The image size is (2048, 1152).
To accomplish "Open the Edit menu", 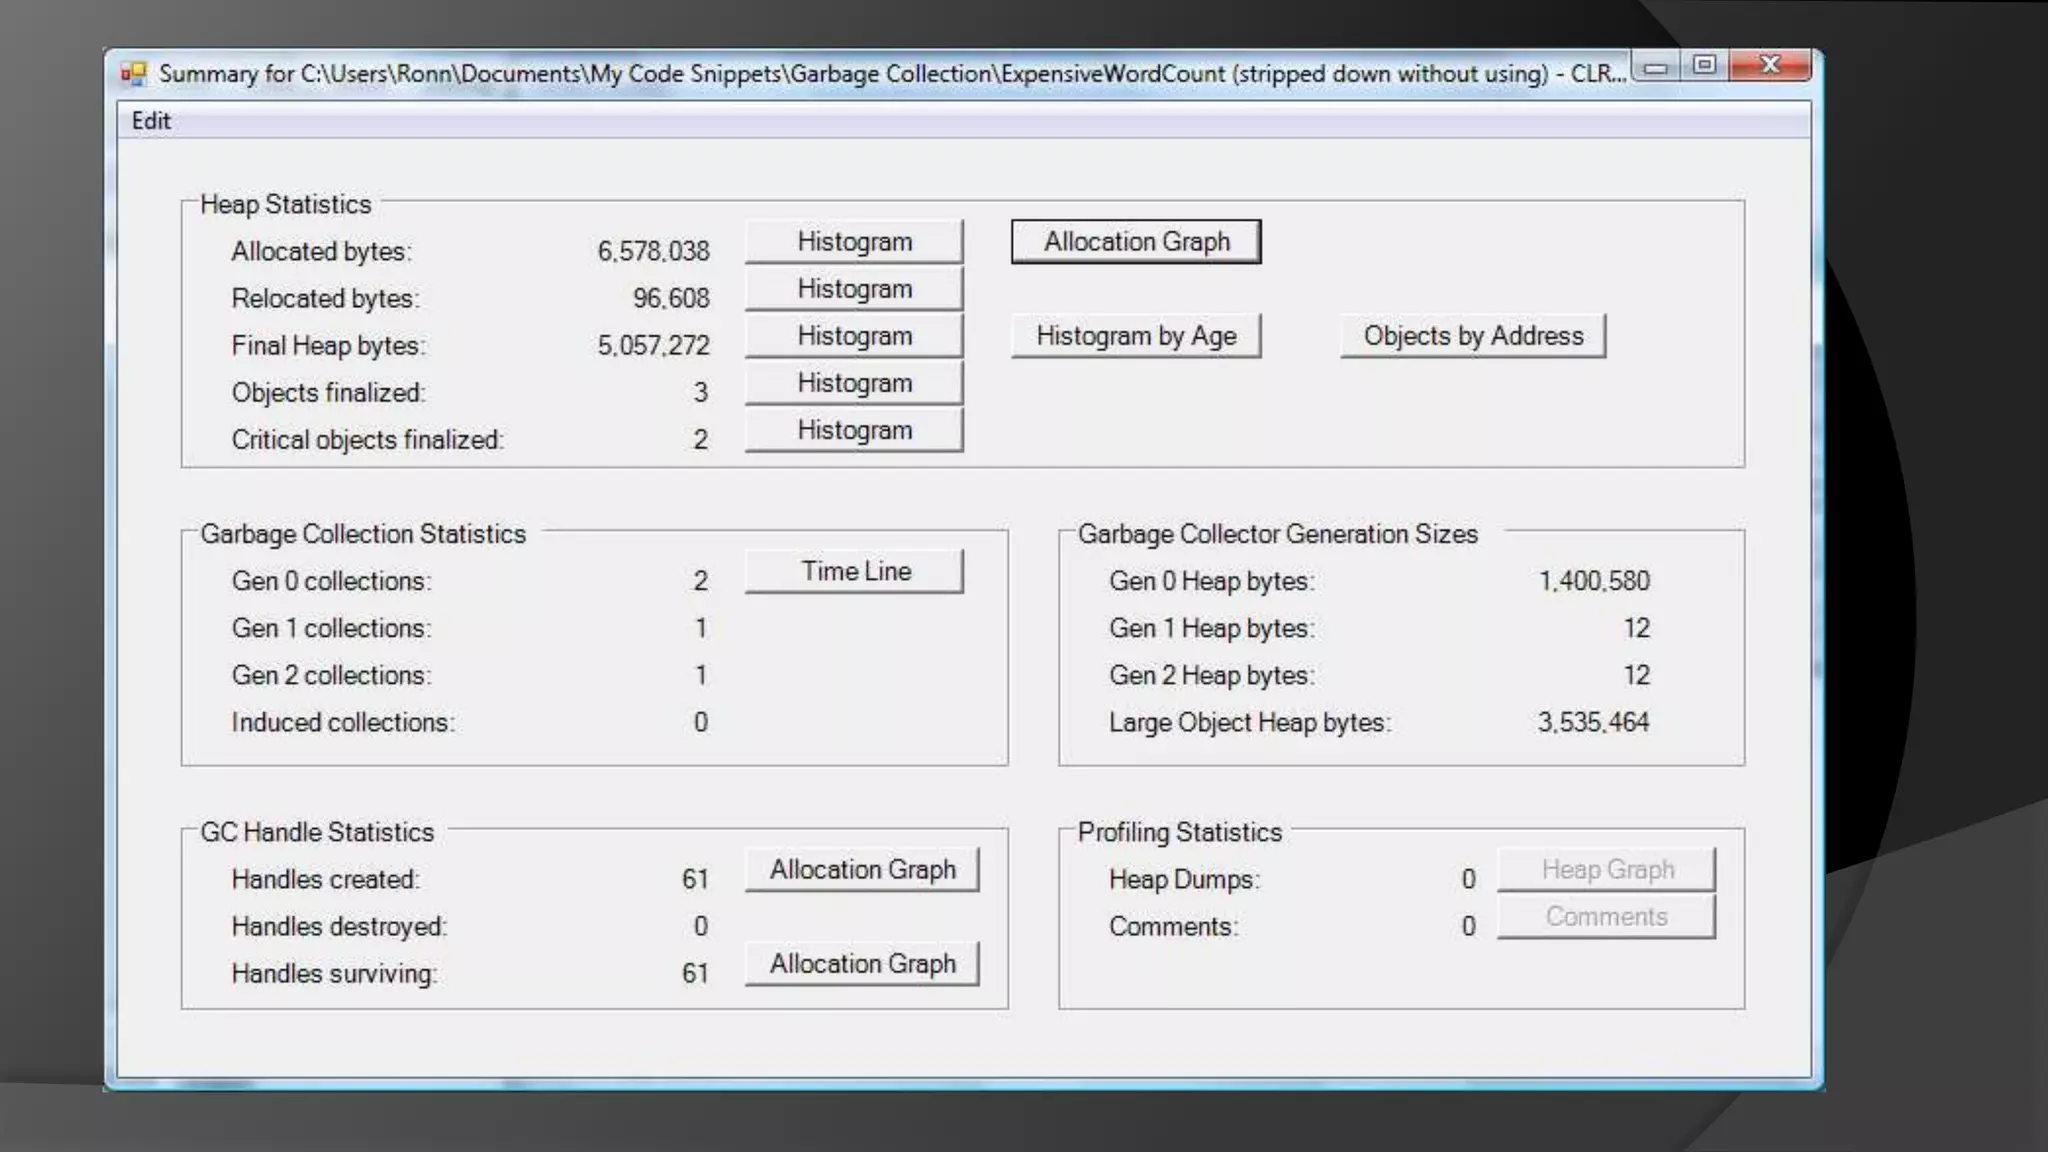I will [151, 121].
